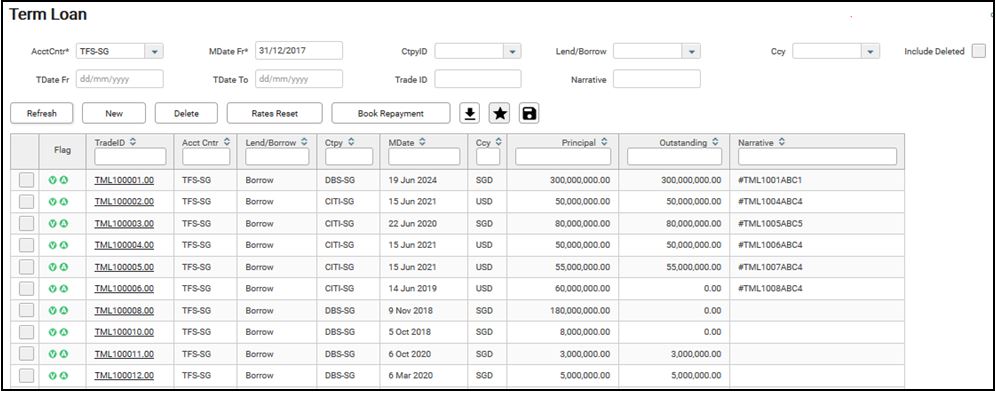The image size is (996, 394).
Task: Open the Lend/Borrow filter dropdown
Action: pos(690,51)
